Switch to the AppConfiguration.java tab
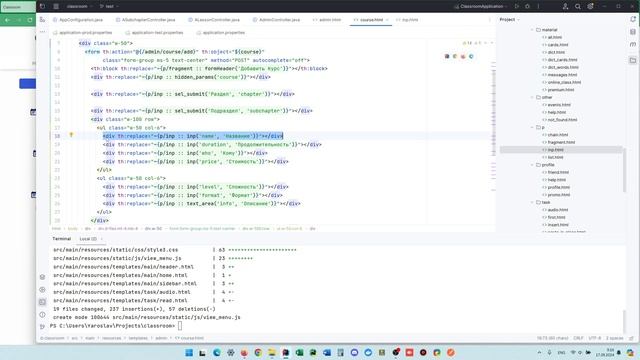 78,20
